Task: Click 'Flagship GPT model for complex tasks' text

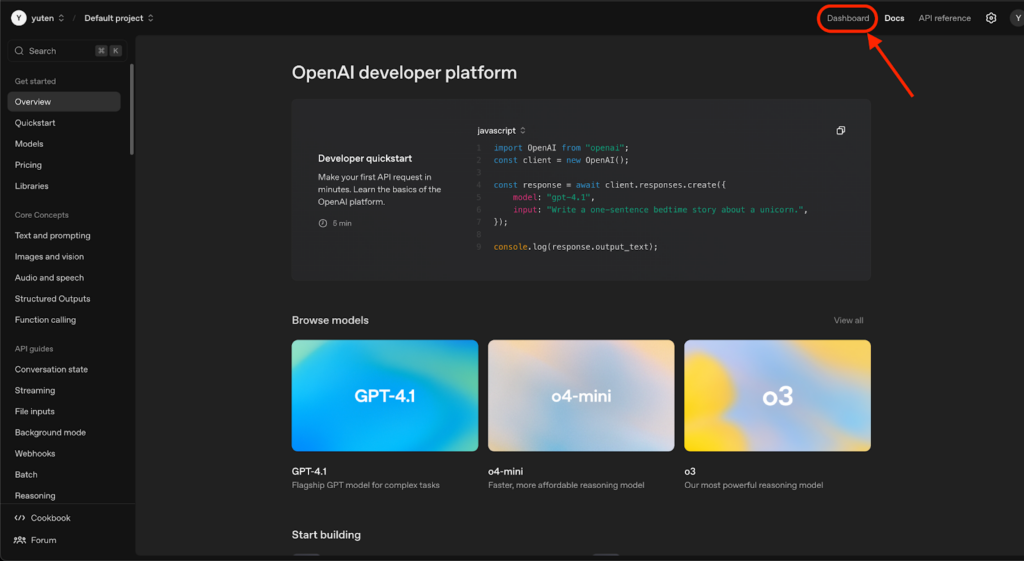Action: pyautogui.click(x=366, y=485)
